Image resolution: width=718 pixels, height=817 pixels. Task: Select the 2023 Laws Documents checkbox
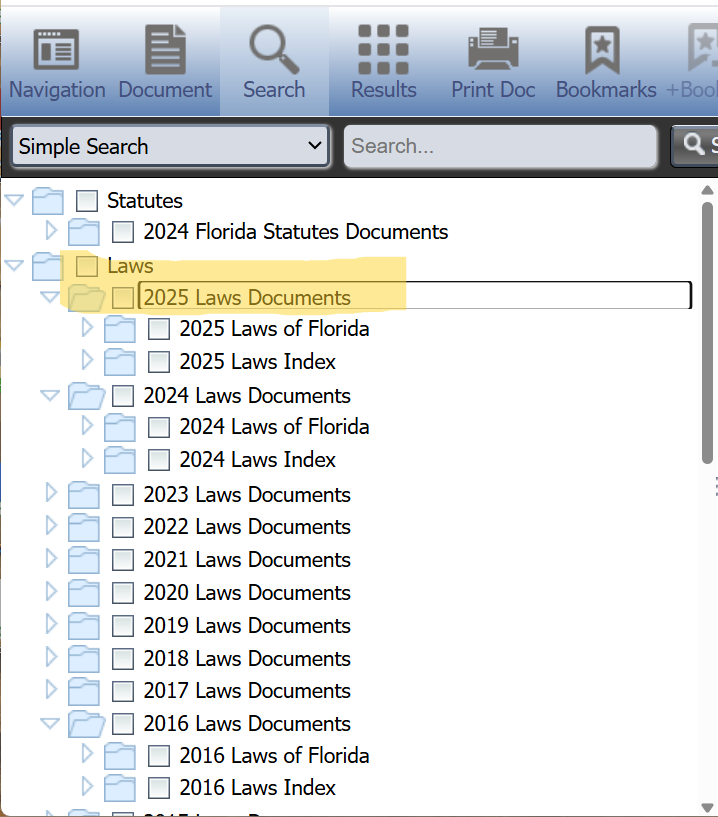122,495
